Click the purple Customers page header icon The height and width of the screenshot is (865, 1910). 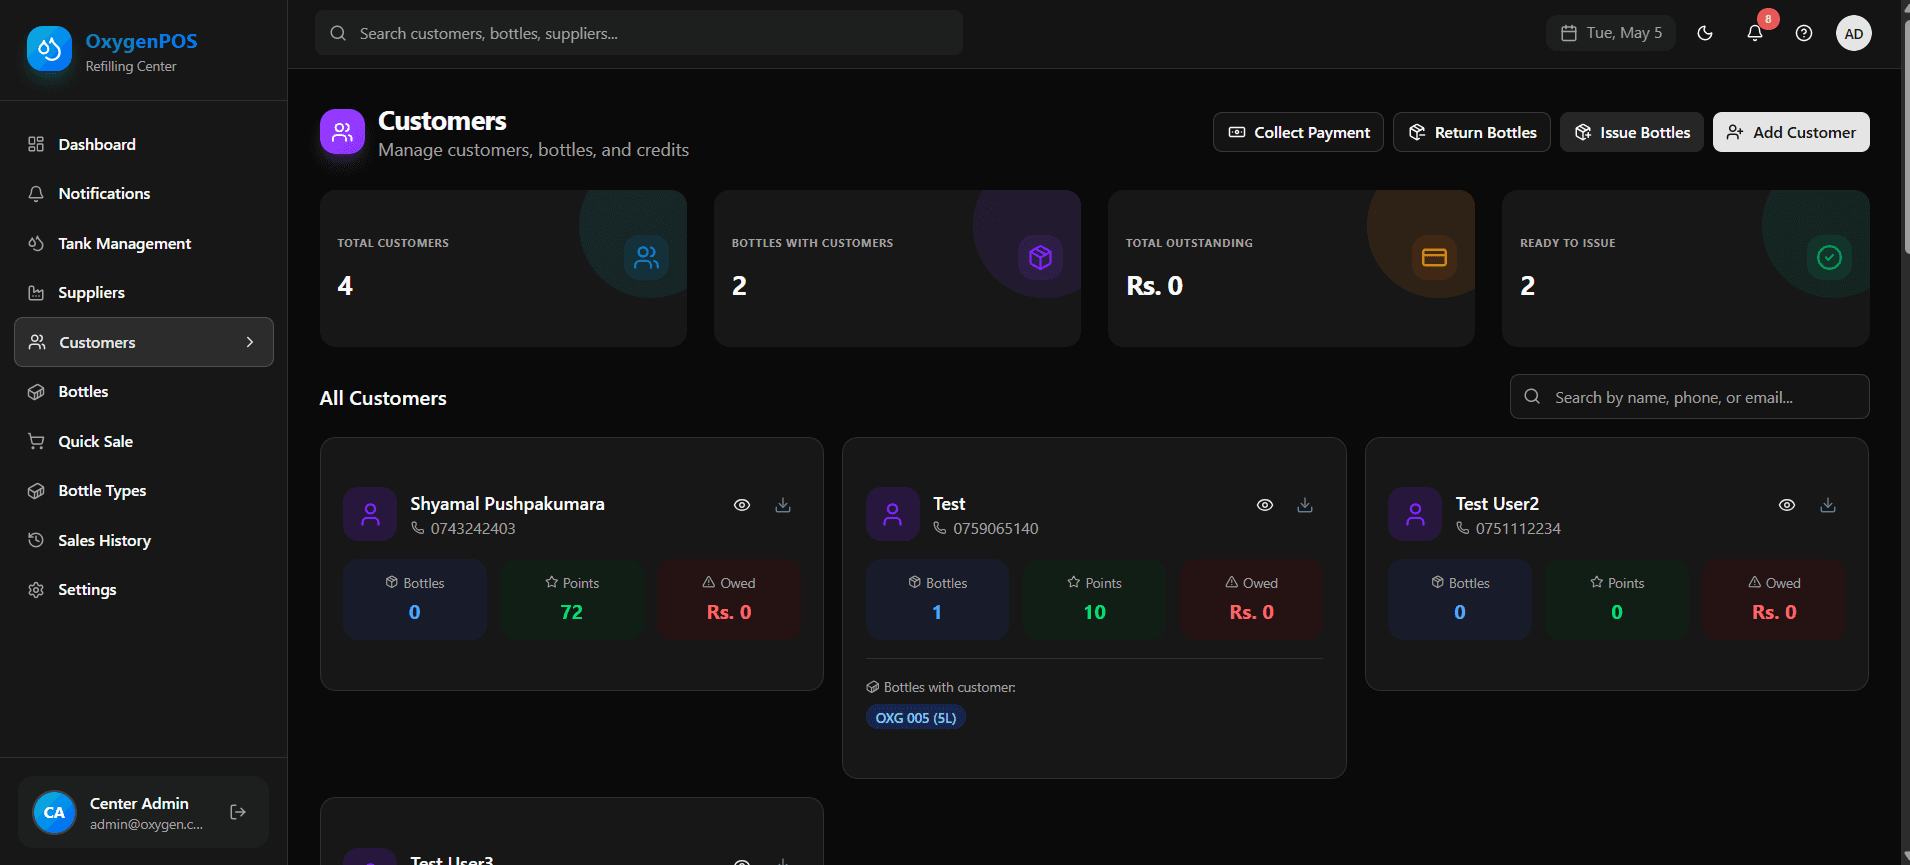tap(342, 132)
